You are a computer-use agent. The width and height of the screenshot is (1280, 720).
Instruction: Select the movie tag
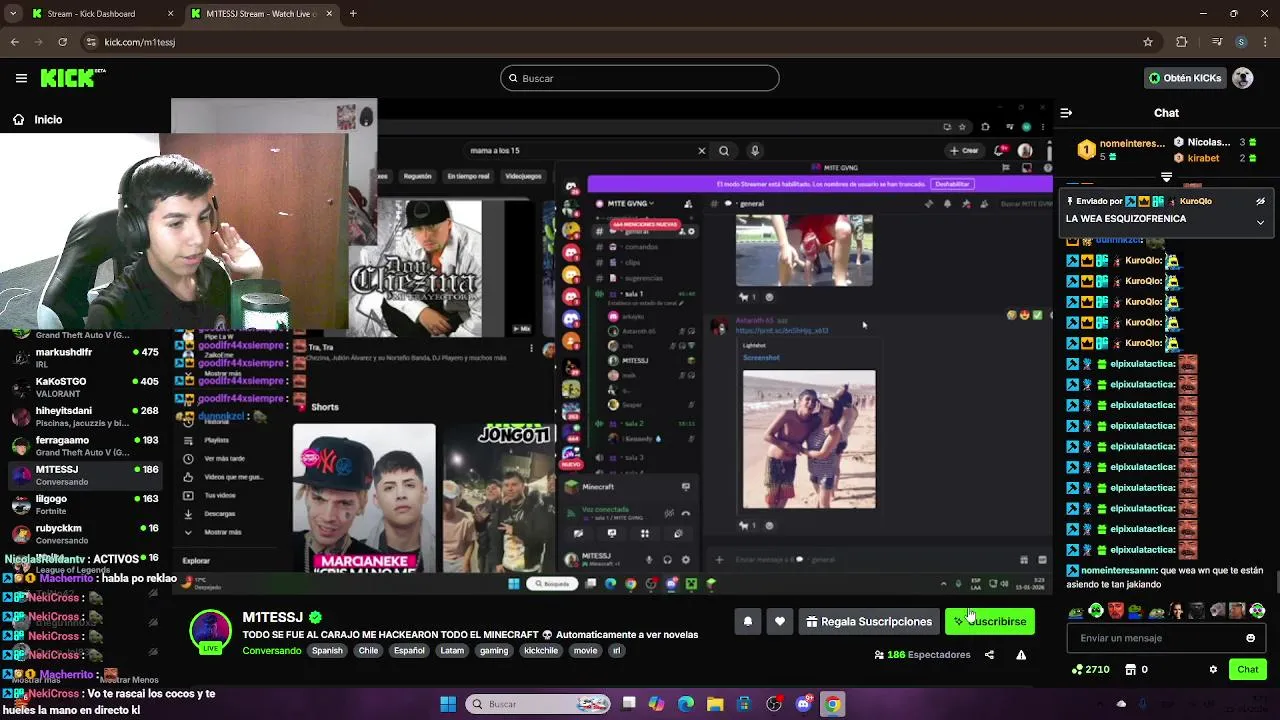coord(585,650)
